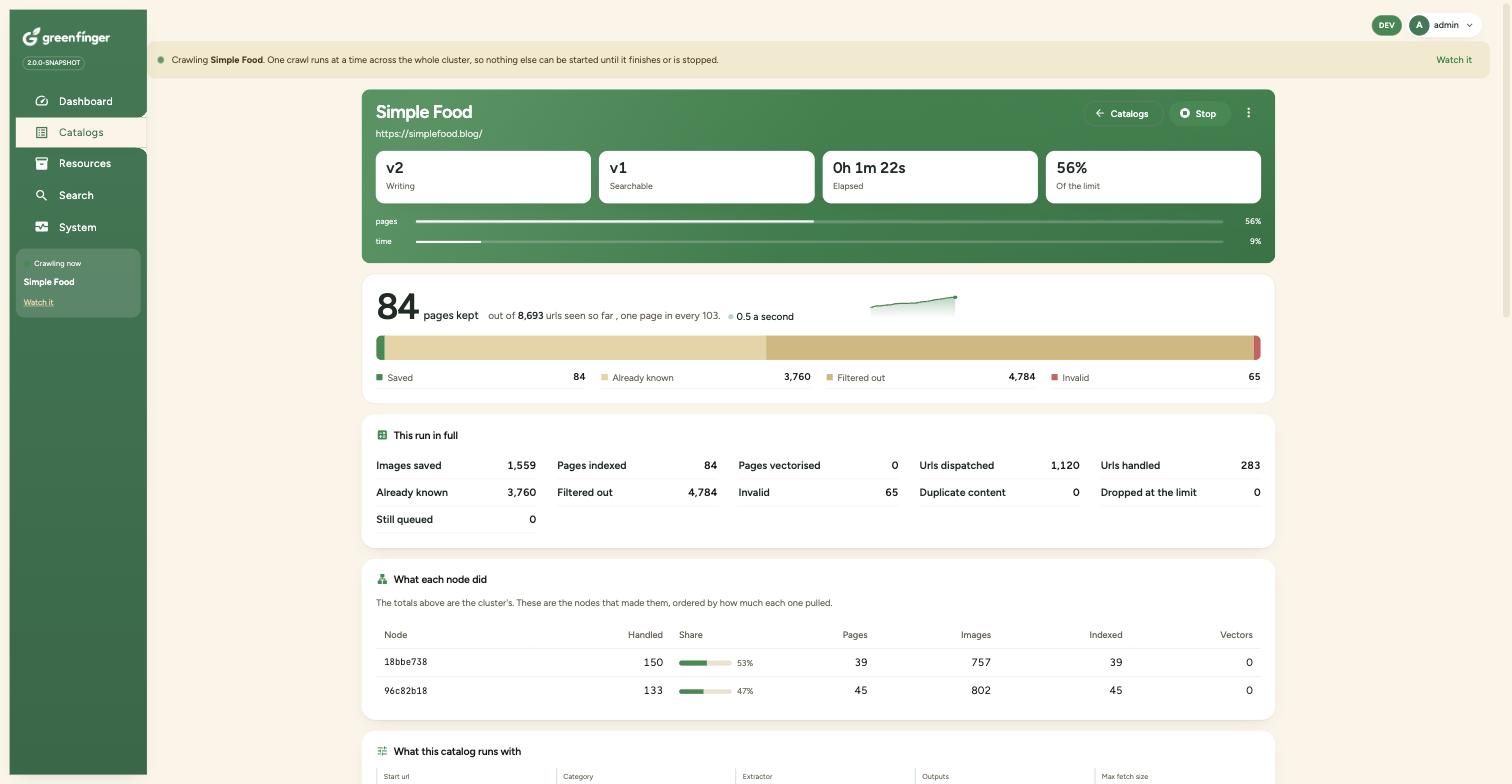
Task: Open Dashboard via its gauge icon
Action: [x=41, y=101]
